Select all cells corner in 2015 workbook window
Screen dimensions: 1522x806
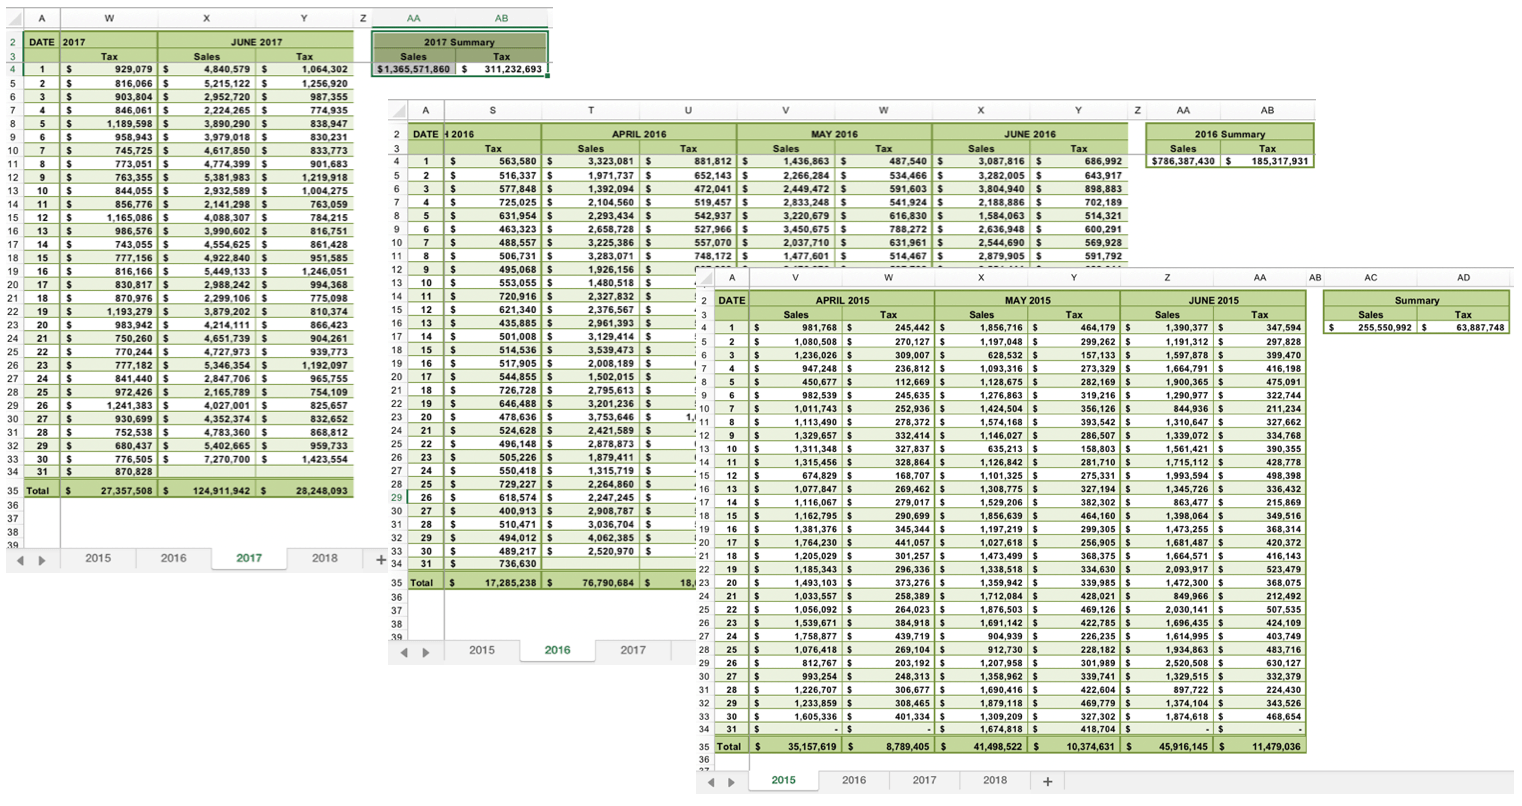click(705, 278)
